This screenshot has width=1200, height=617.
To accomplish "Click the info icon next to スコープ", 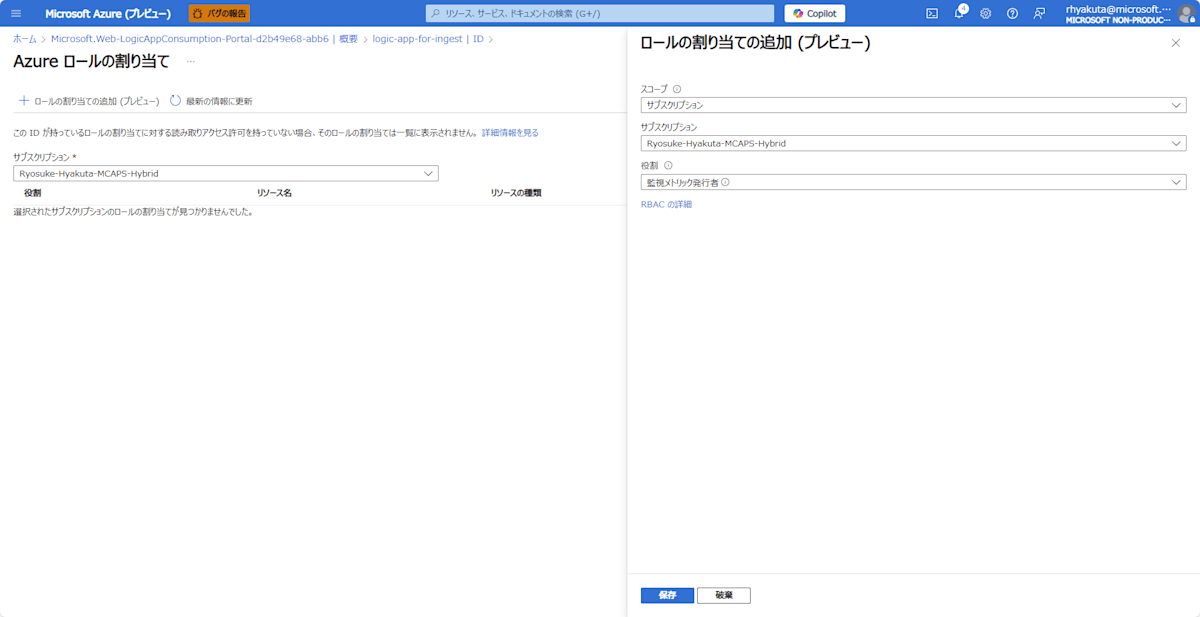I will pos(677,89).
